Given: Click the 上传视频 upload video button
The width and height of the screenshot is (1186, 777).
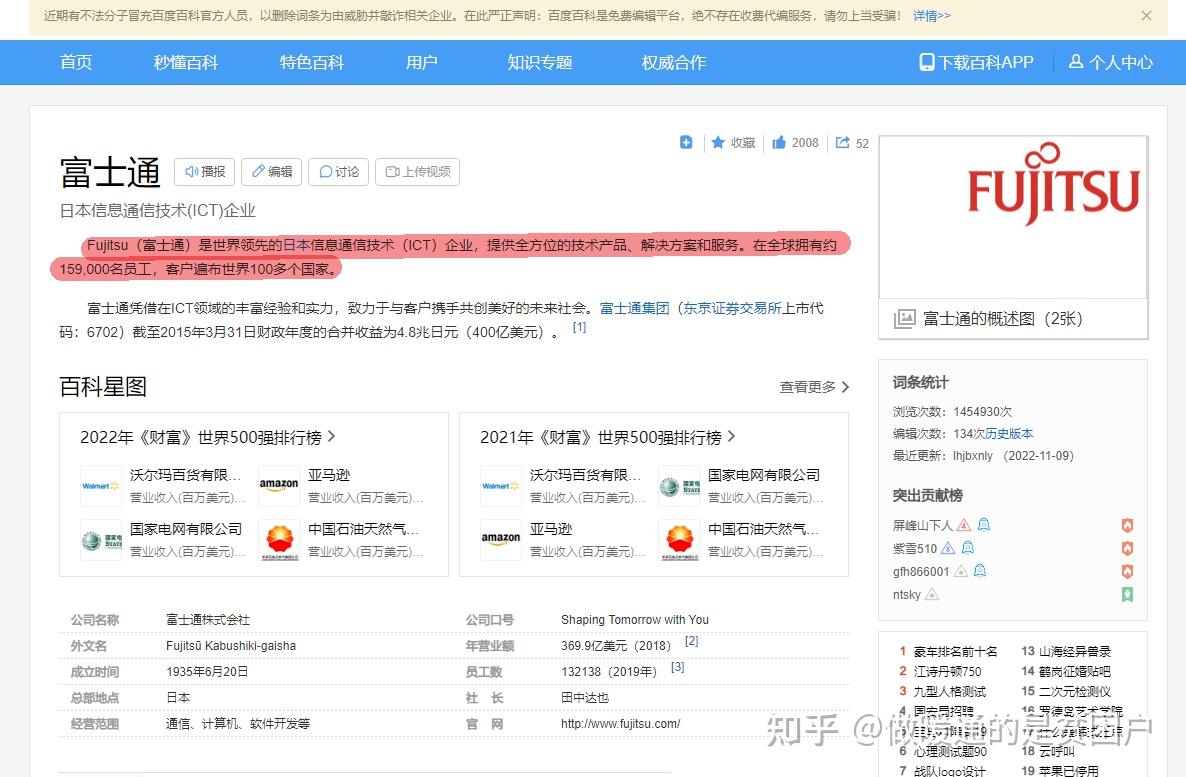Looking at the screenshot, I should [x=418, y=172].
